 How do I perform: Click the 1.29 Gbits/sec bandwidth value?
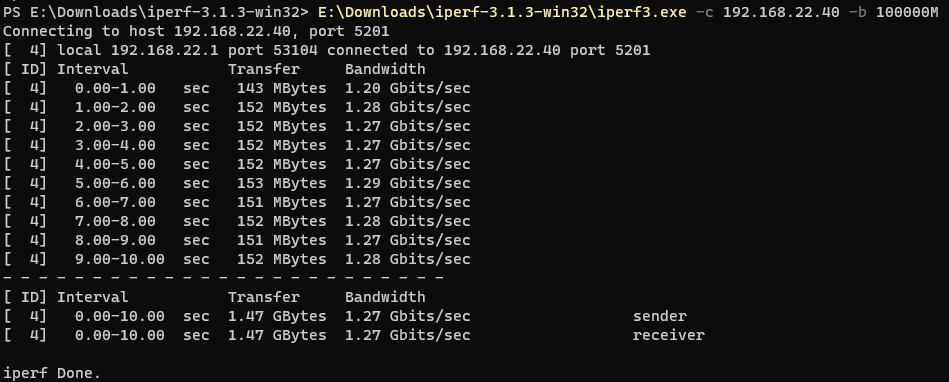click(x=407, y=183)
